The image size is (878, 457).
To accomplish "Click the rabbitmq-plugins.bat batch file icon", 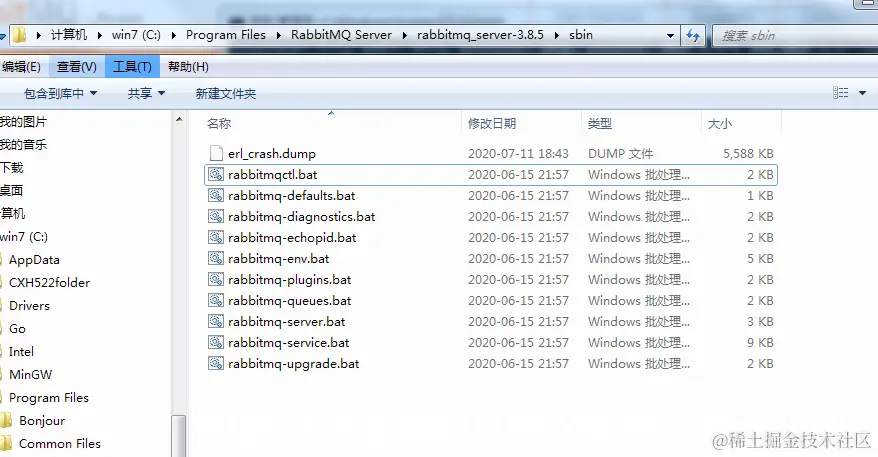I will [216, 279].
